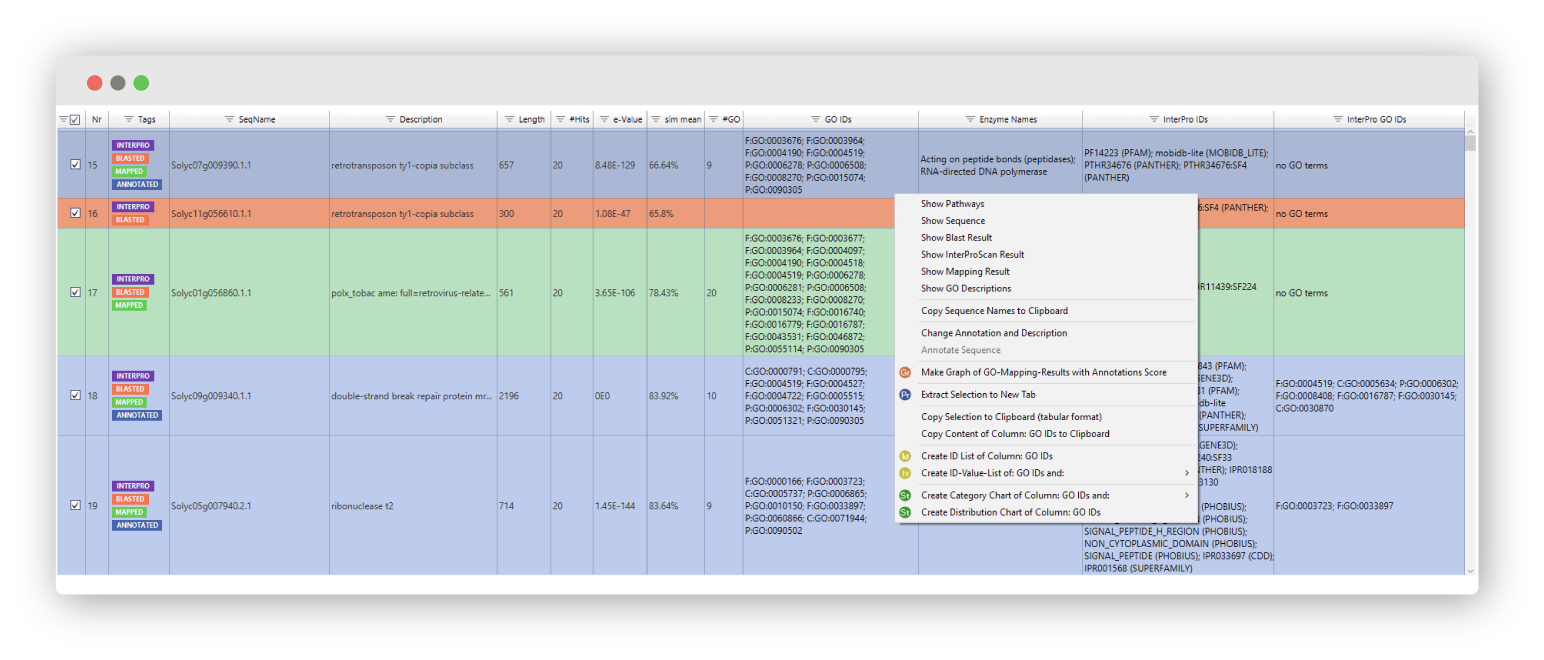Open the Description column filter icon
This screenshot has width=1544, height=660.
tap(390, 119)
